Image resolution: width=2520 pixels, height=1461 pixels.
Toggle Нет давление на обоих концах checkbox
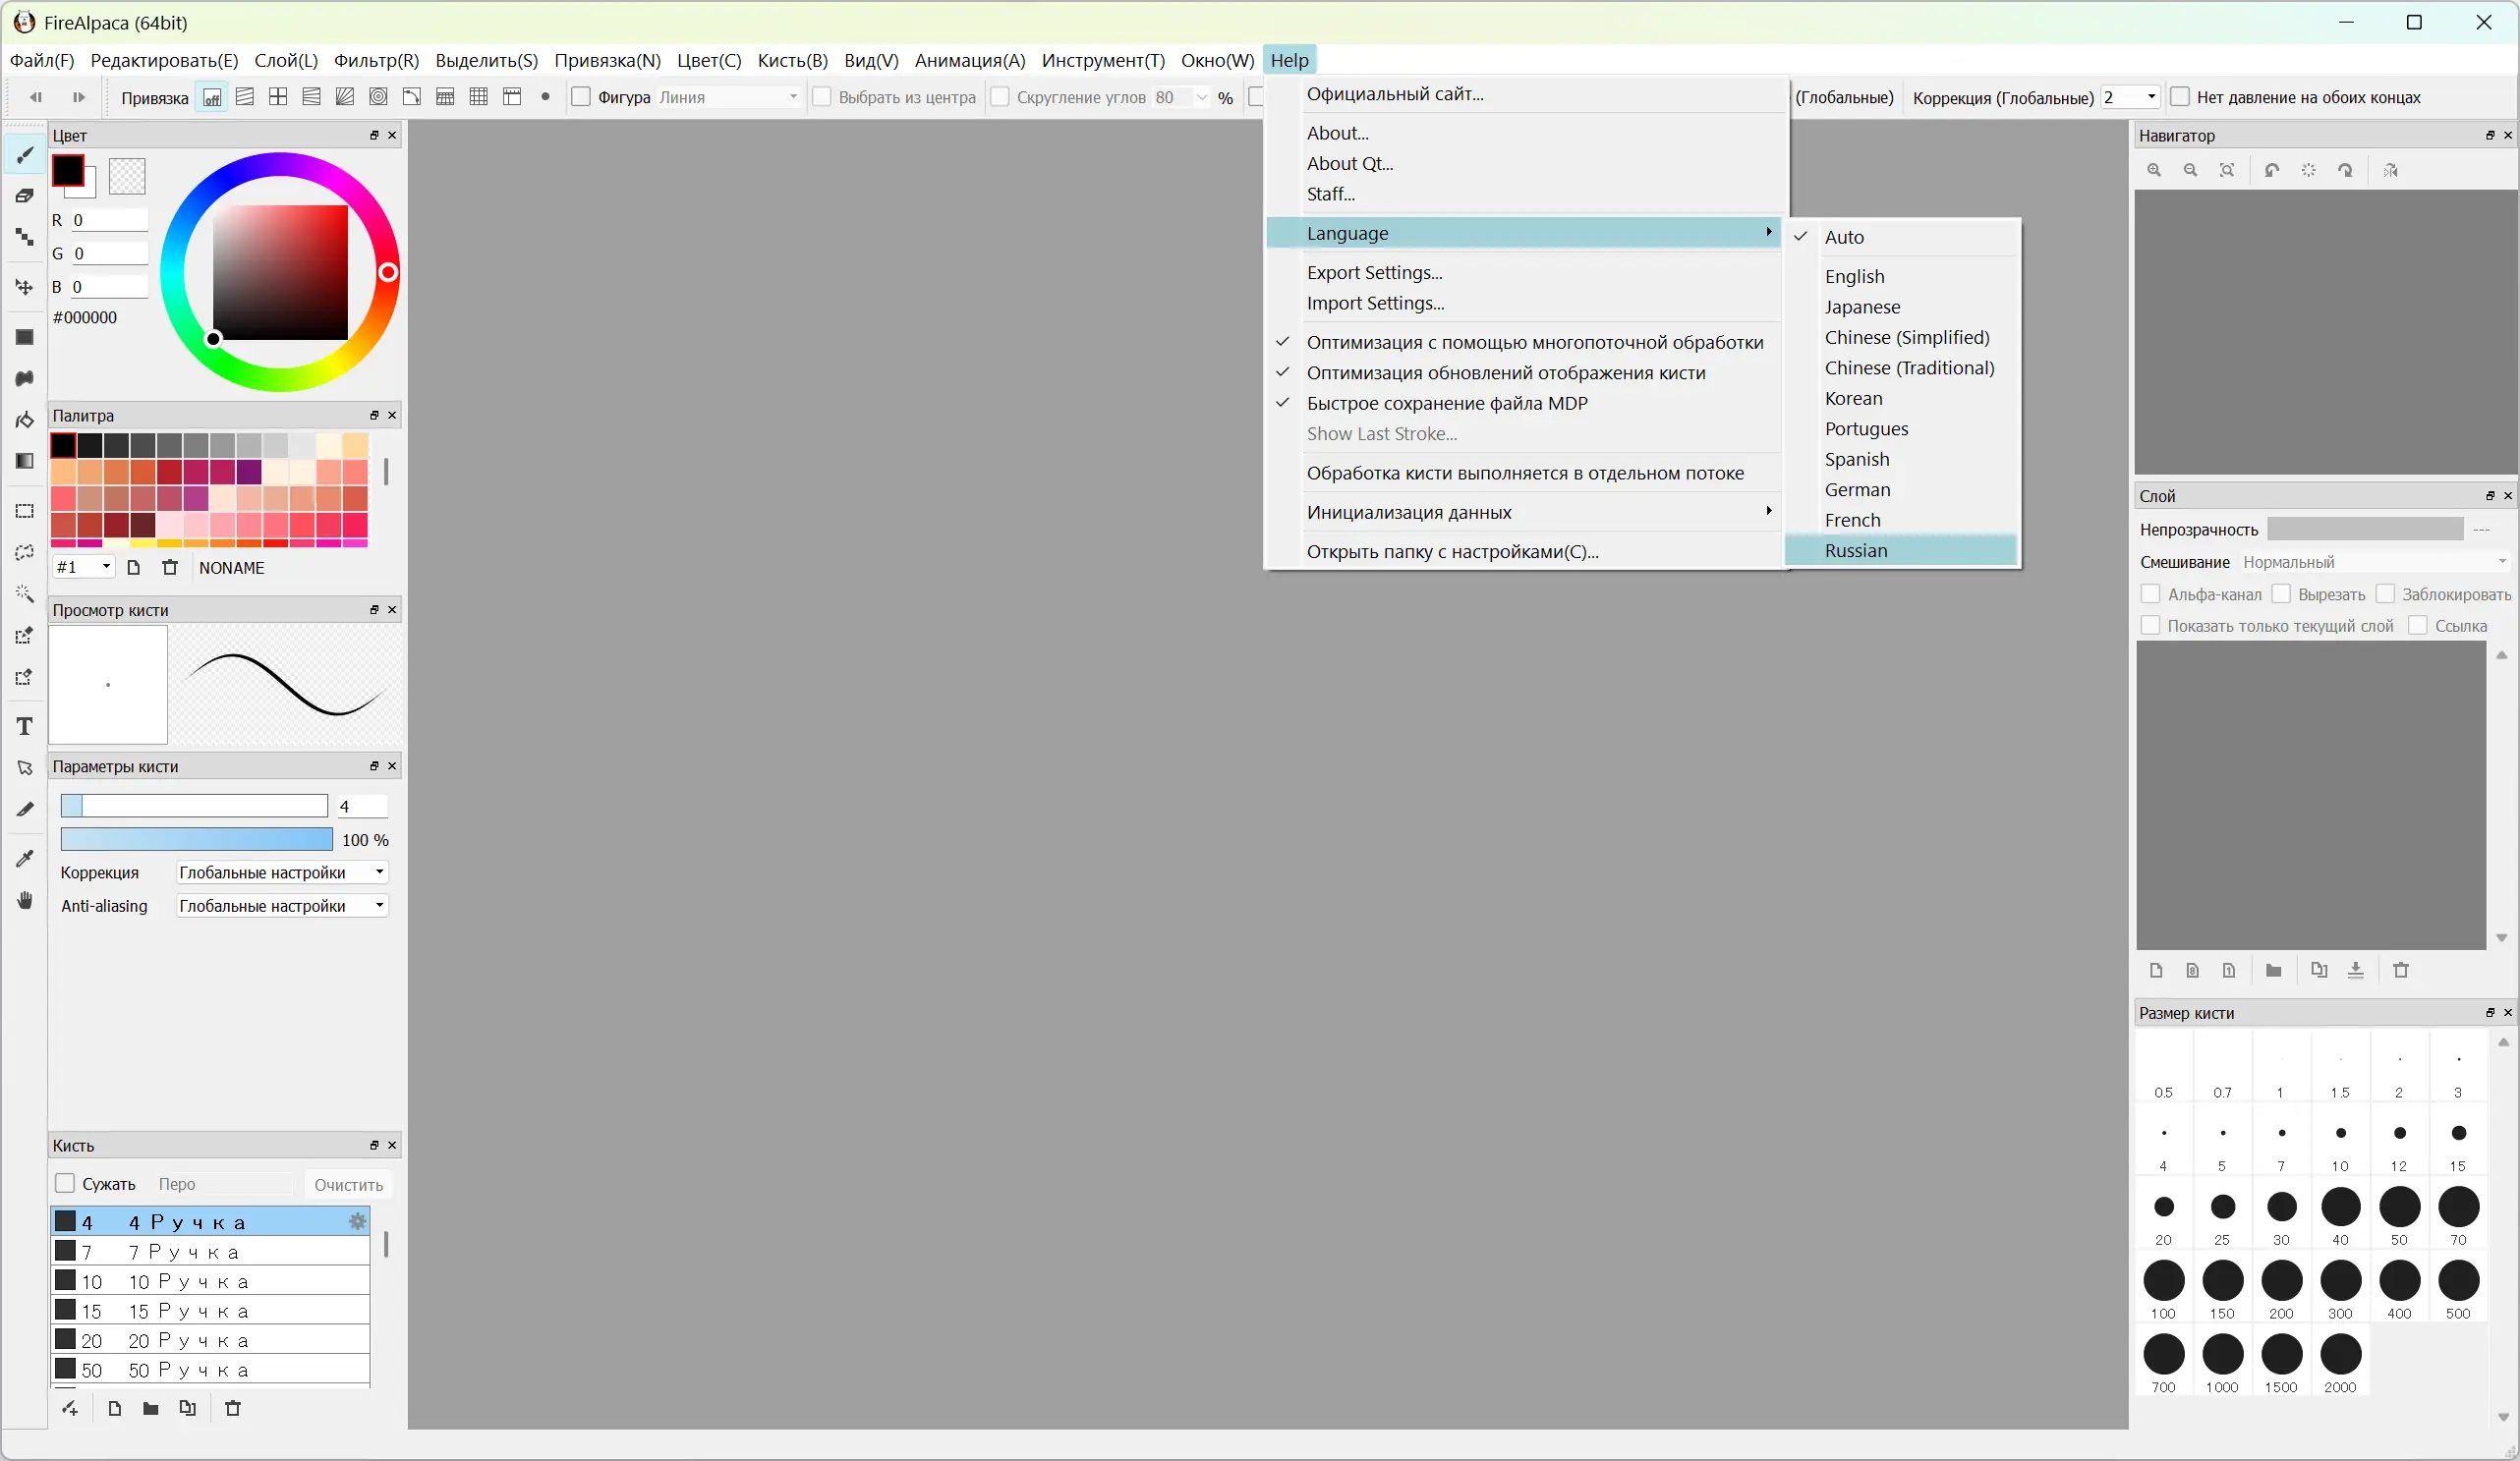(x=2181, y=97)
